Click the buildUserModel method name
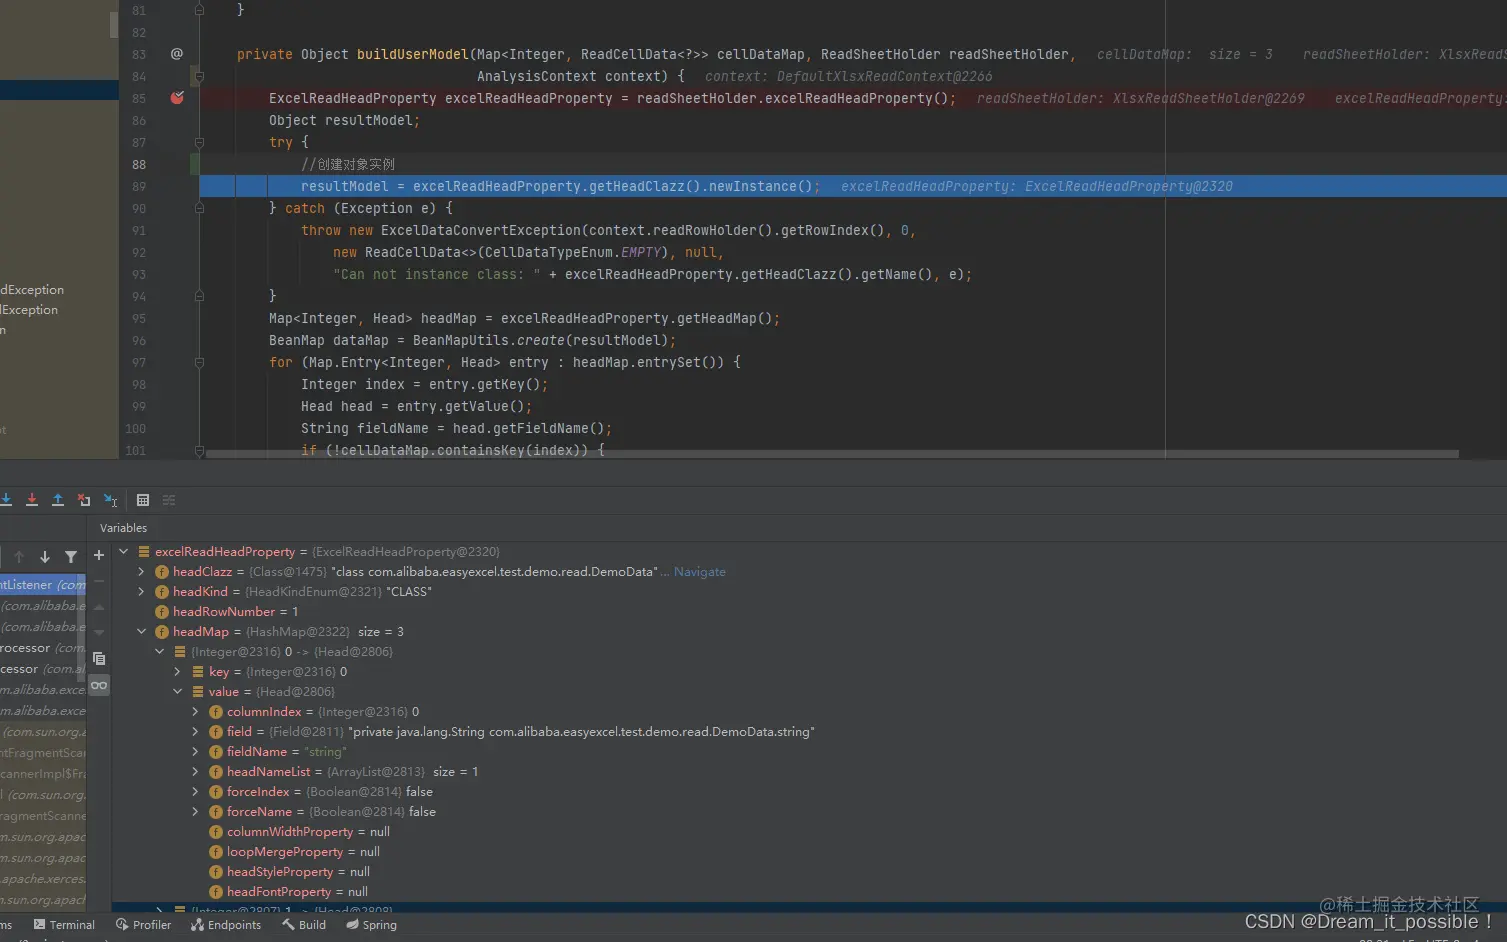Image resolution: width=1507 pixels, height=942 pixels. [413, 54]
